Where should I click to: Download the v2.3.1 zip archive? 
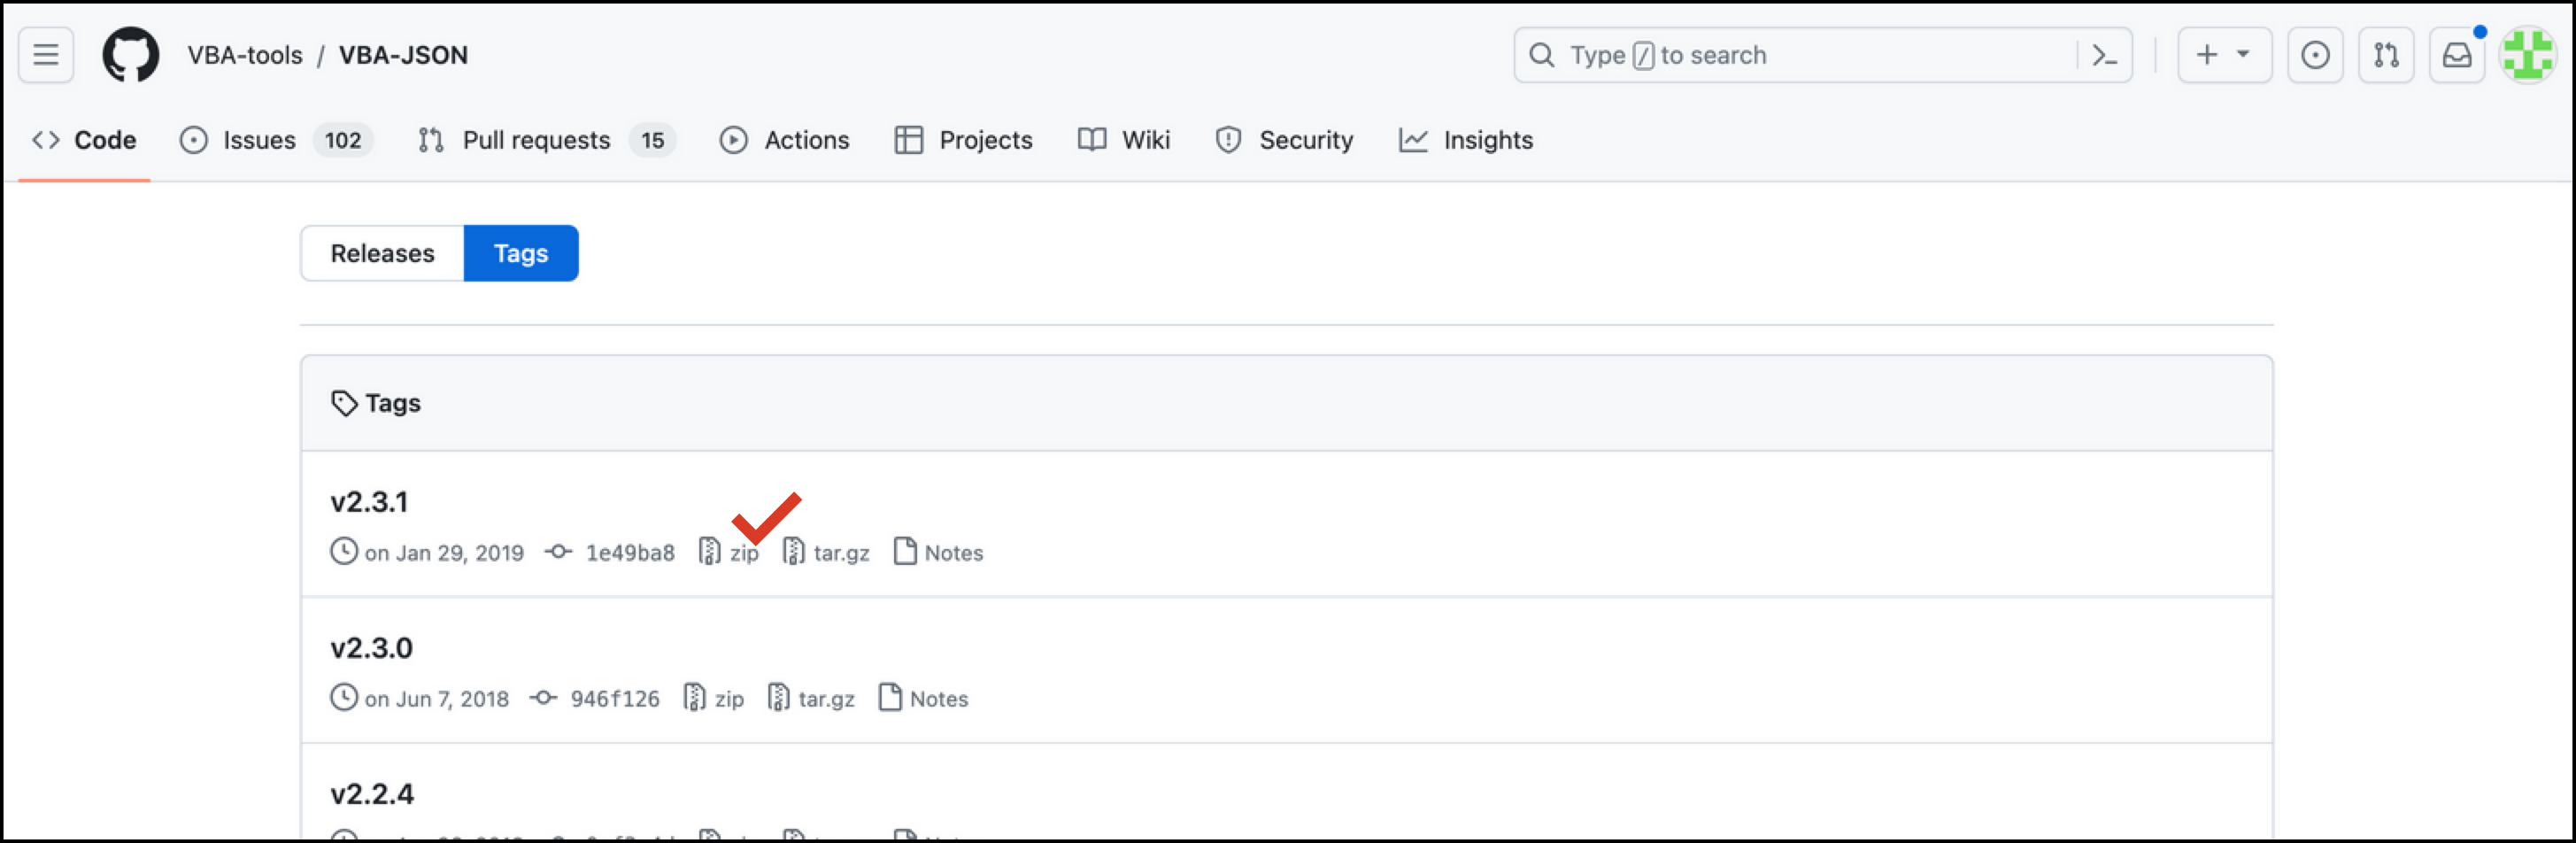pos(729,552)
